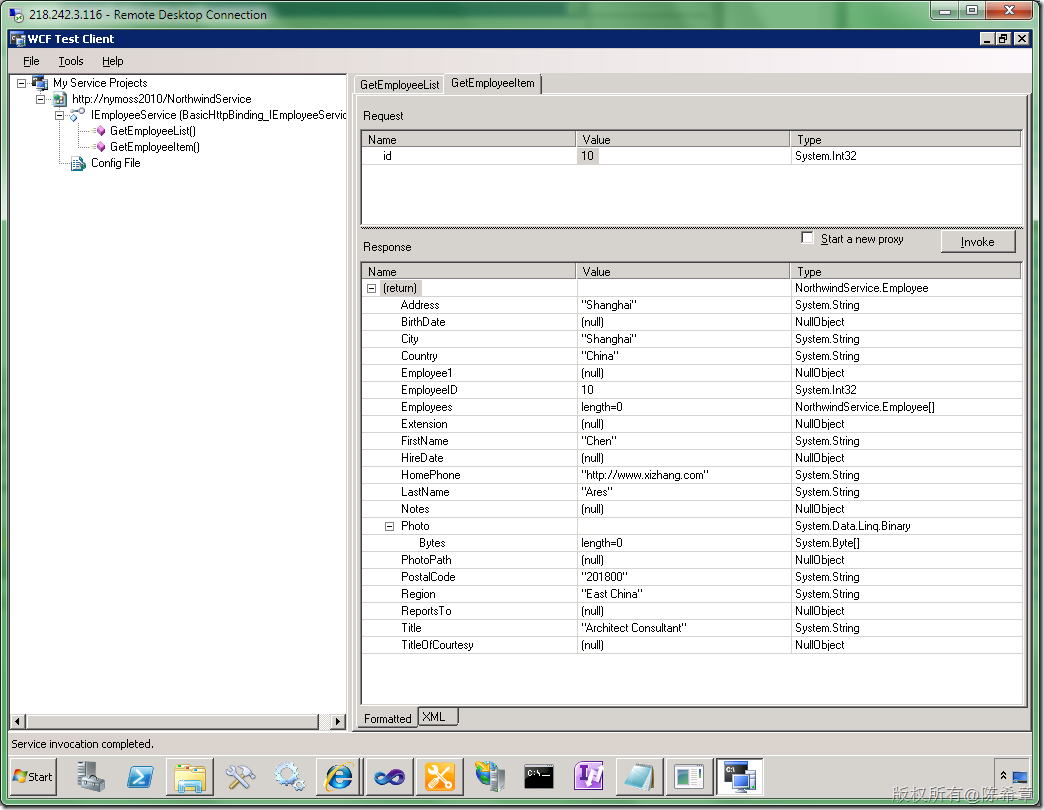Select the PostalCode "201800" value cell
Image resolution: width=1044 pixels, height=810 pixels.
click(684, 577)
